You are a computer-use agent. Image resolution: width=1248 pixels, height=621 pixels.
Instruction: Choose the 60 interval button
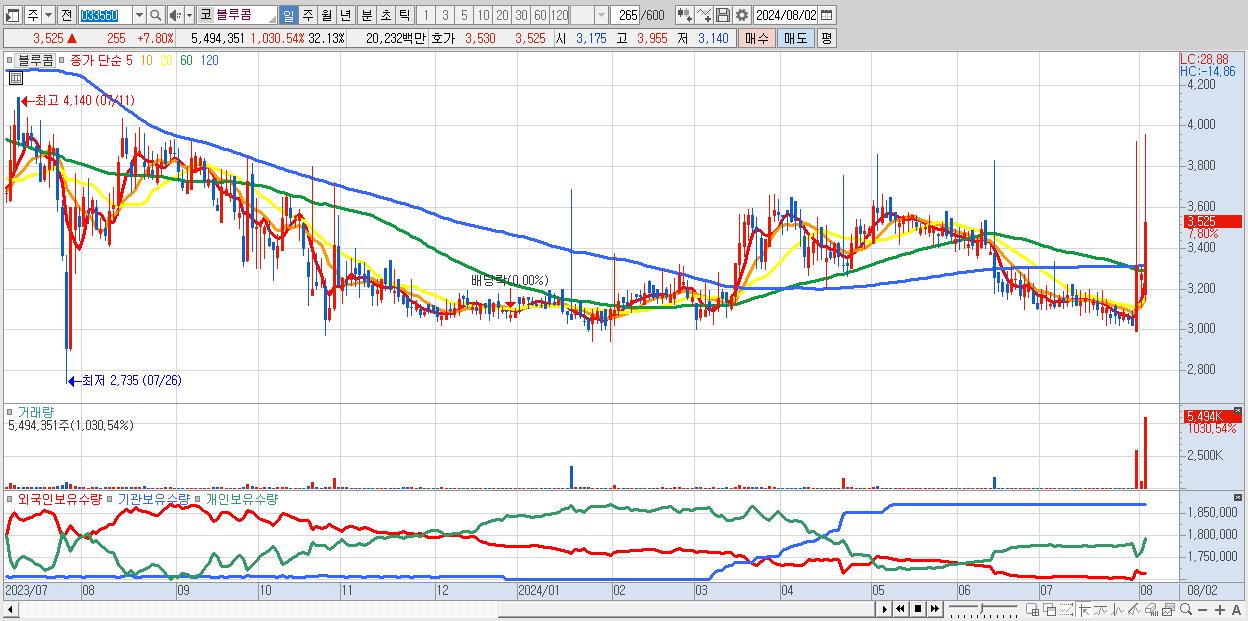point(540,15)
